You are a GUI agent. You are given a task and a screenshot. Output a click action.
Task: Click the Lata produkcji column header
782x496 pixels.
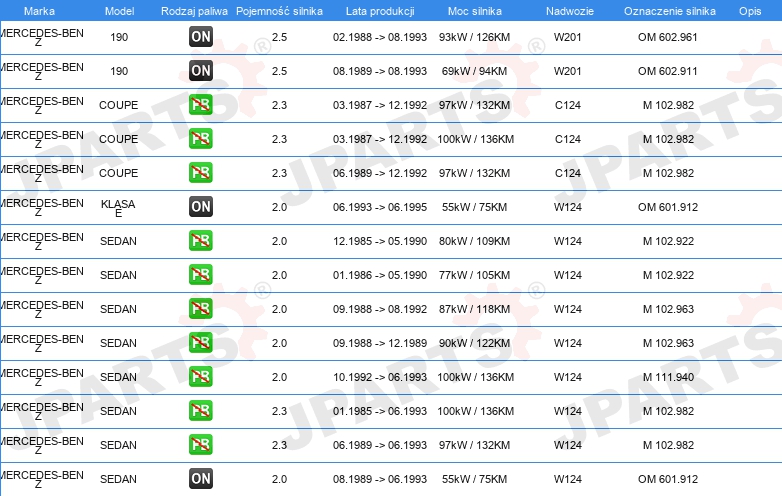[380, 11]
